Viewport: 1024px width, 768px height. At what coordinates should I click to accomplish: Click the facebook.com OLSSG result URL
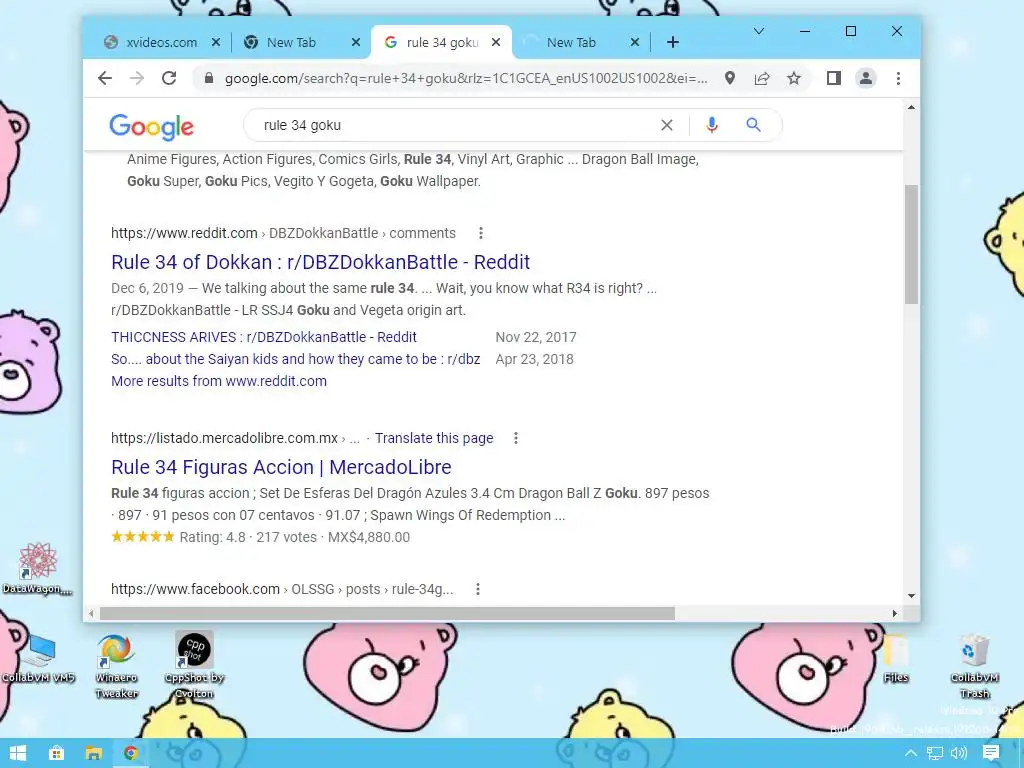282,589
